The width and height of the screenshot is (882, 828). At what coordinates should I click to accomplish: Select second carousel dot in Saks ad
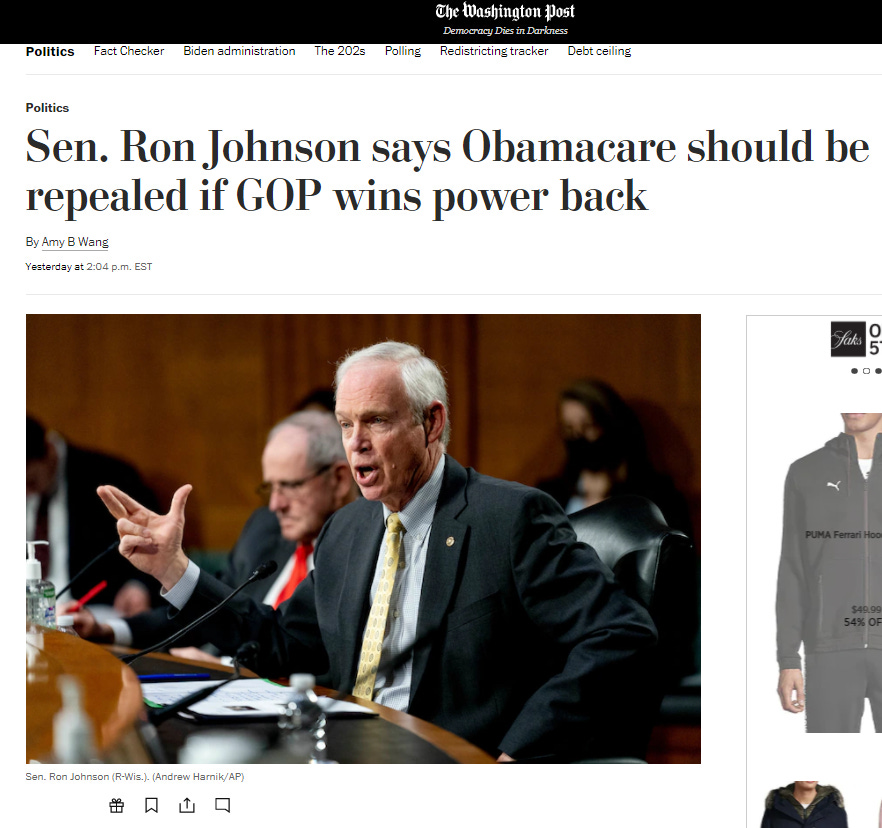866,371
